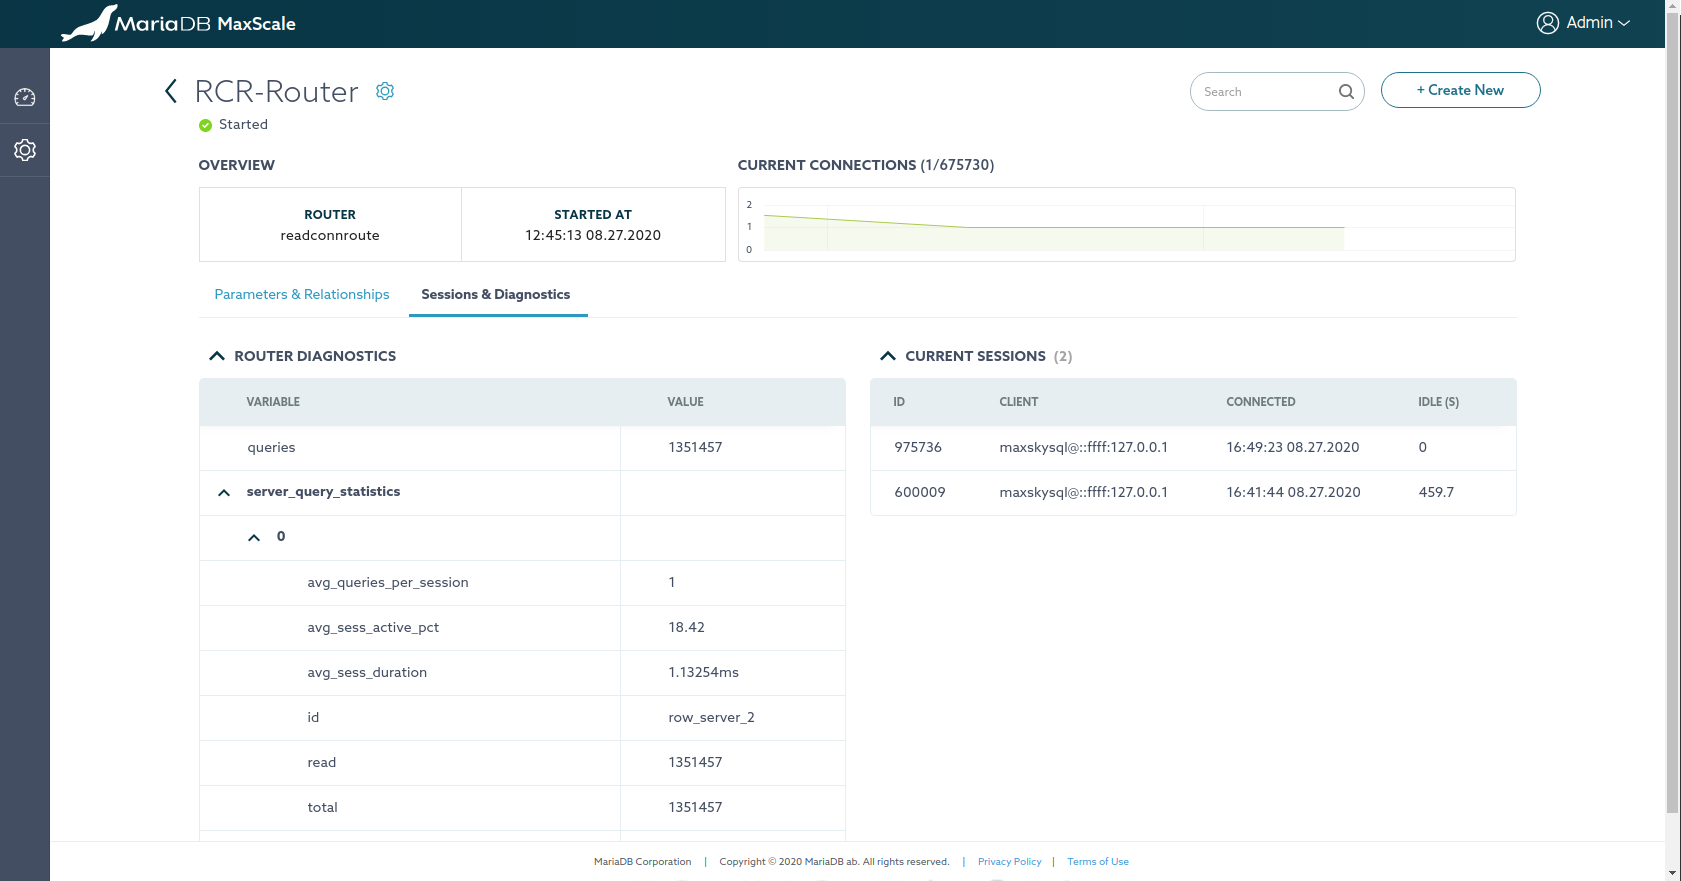Click the current connections graph

(1126, 225)
